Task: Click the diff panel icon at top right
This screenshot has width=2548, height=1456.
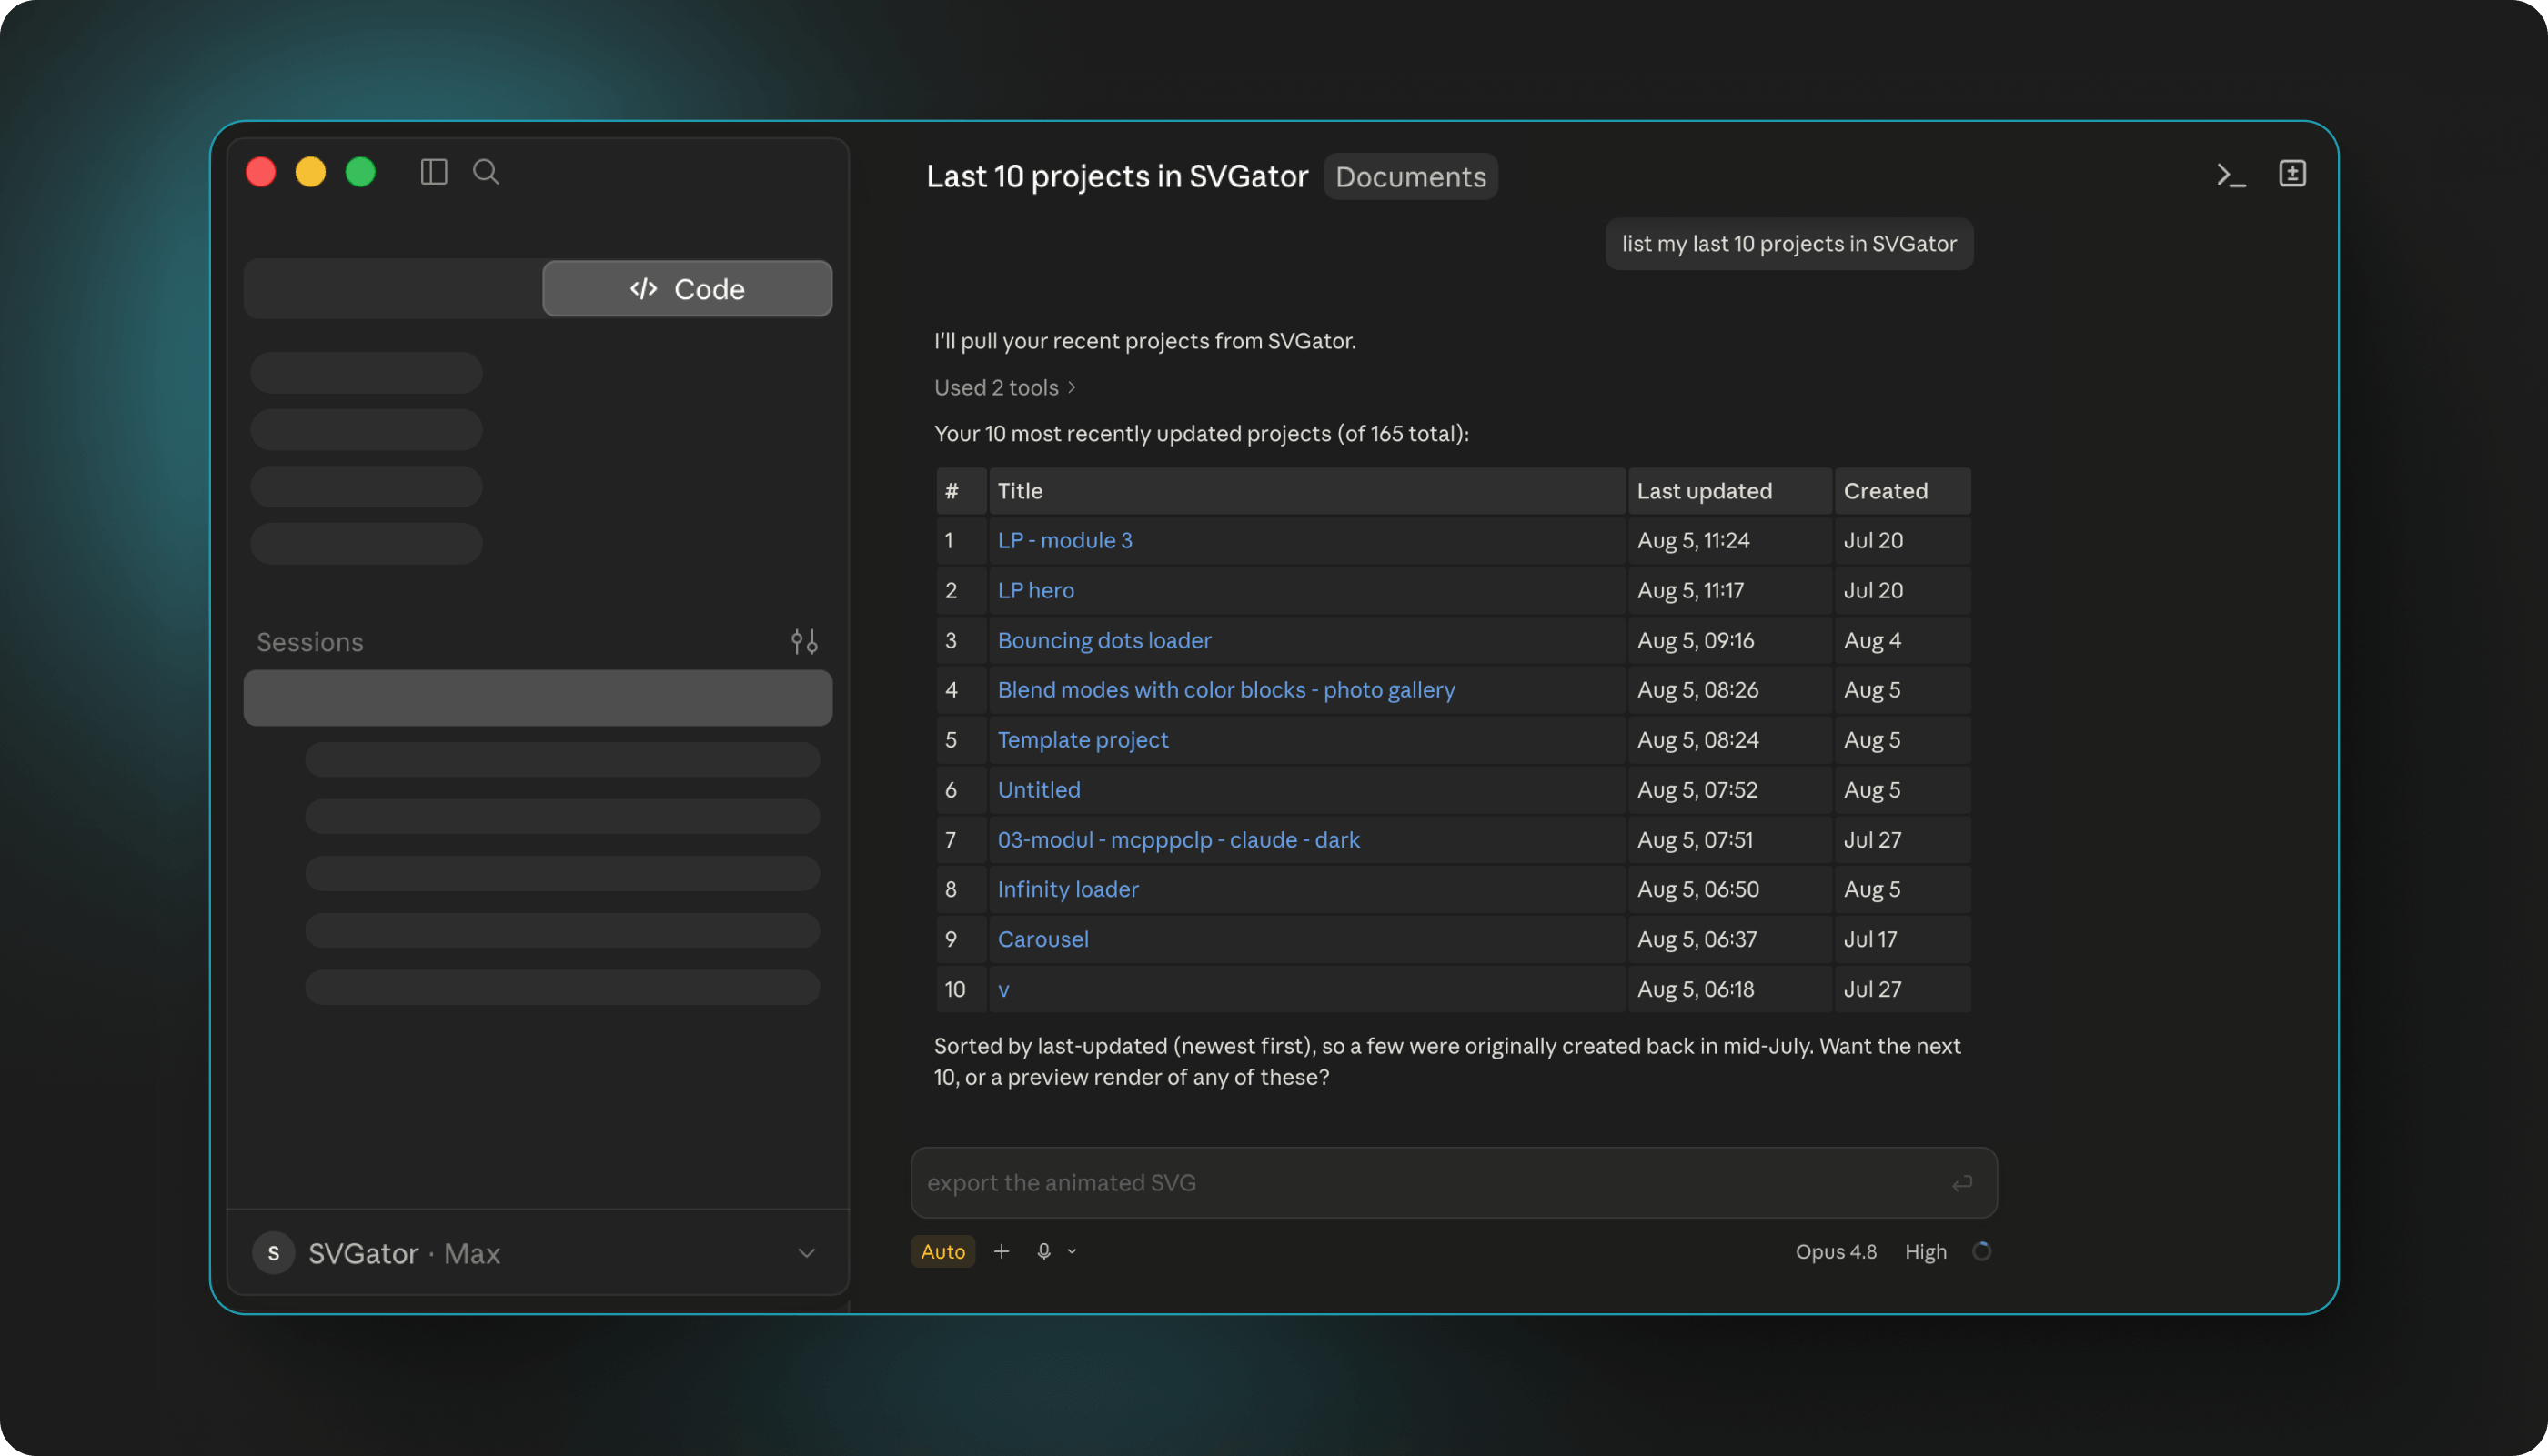Action: (x=2292, y=173)
